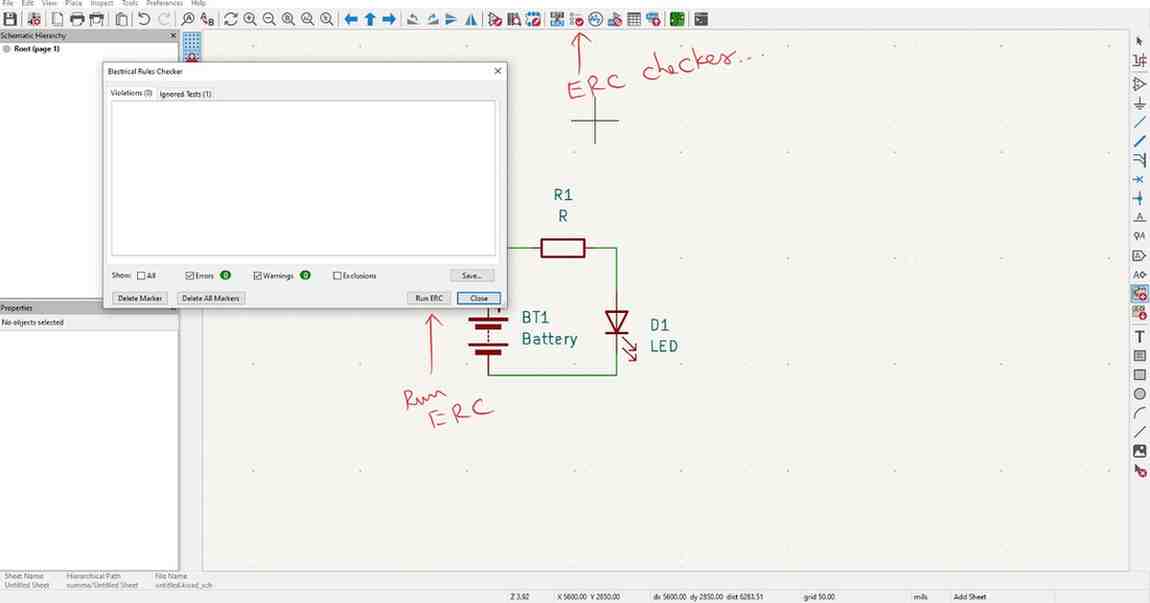Mirror selection vertically

[452, 20]
